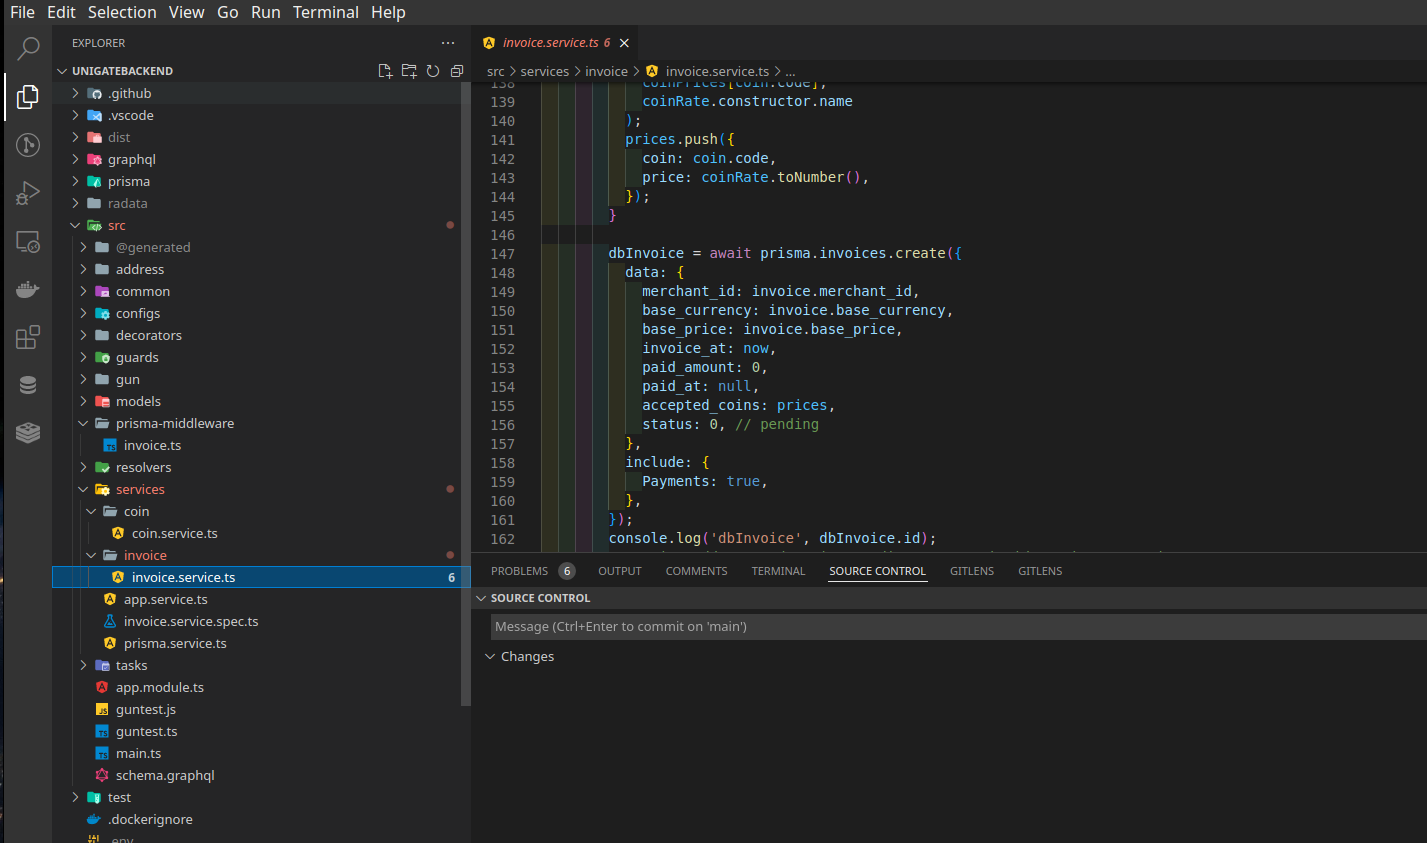Collapse all folders in Explorer
Screen dimensions: 1427x843
457,71
